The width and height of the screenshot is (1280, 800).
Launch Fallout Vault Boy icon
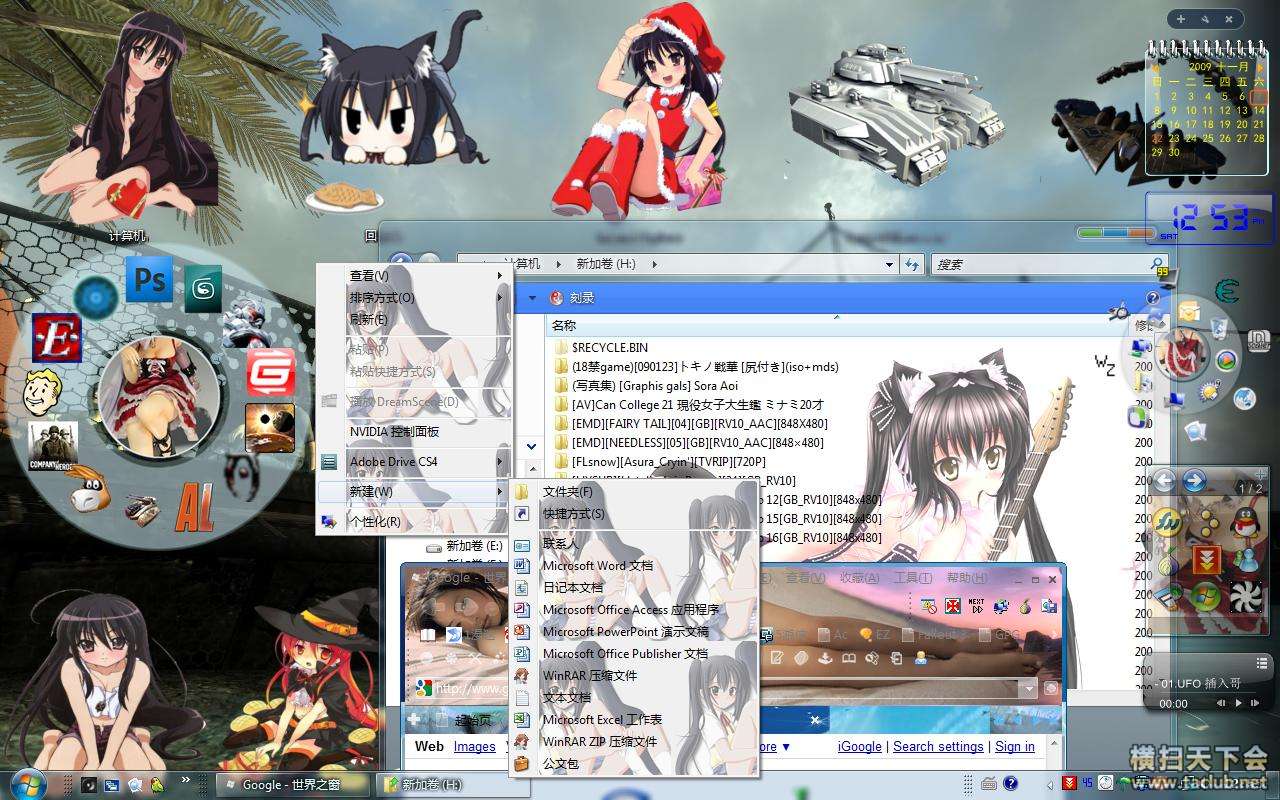tap(45, 390)
